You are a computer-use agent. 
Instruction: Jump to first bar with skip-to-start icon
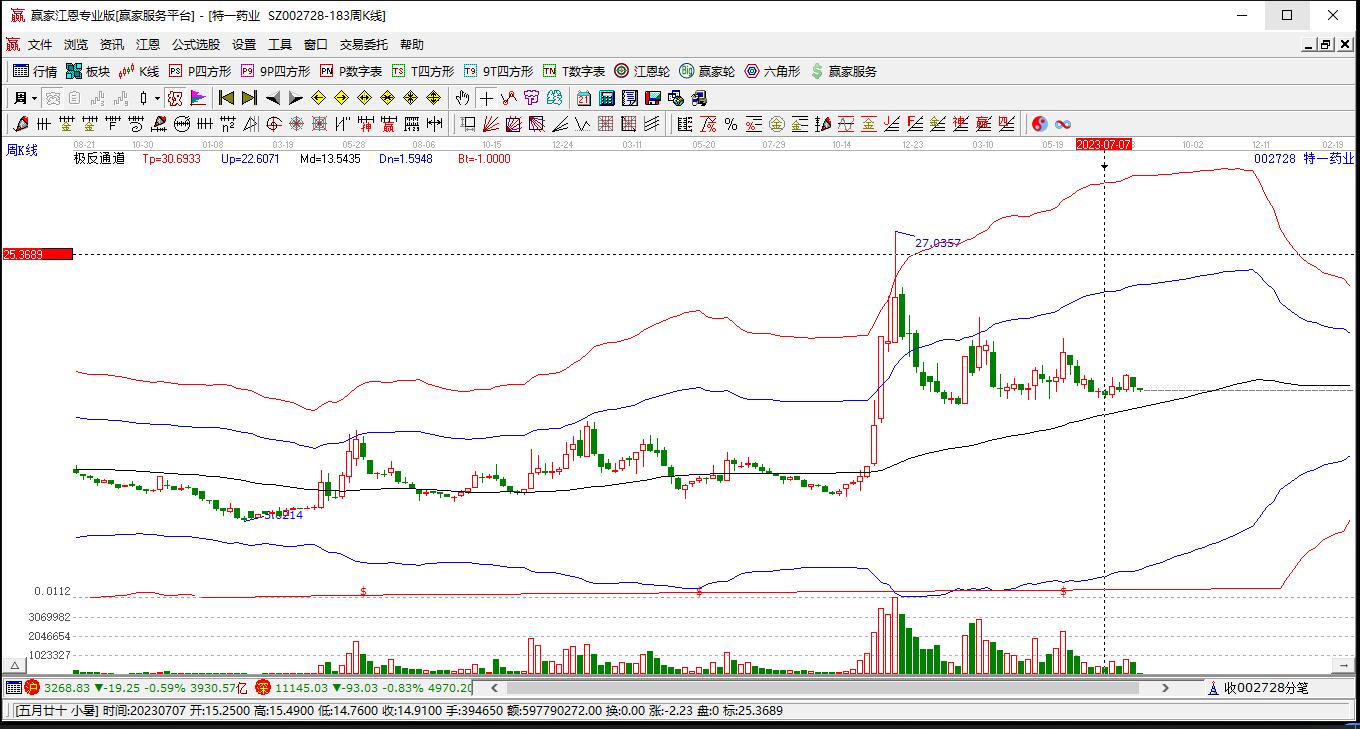[x=227, y=98]
